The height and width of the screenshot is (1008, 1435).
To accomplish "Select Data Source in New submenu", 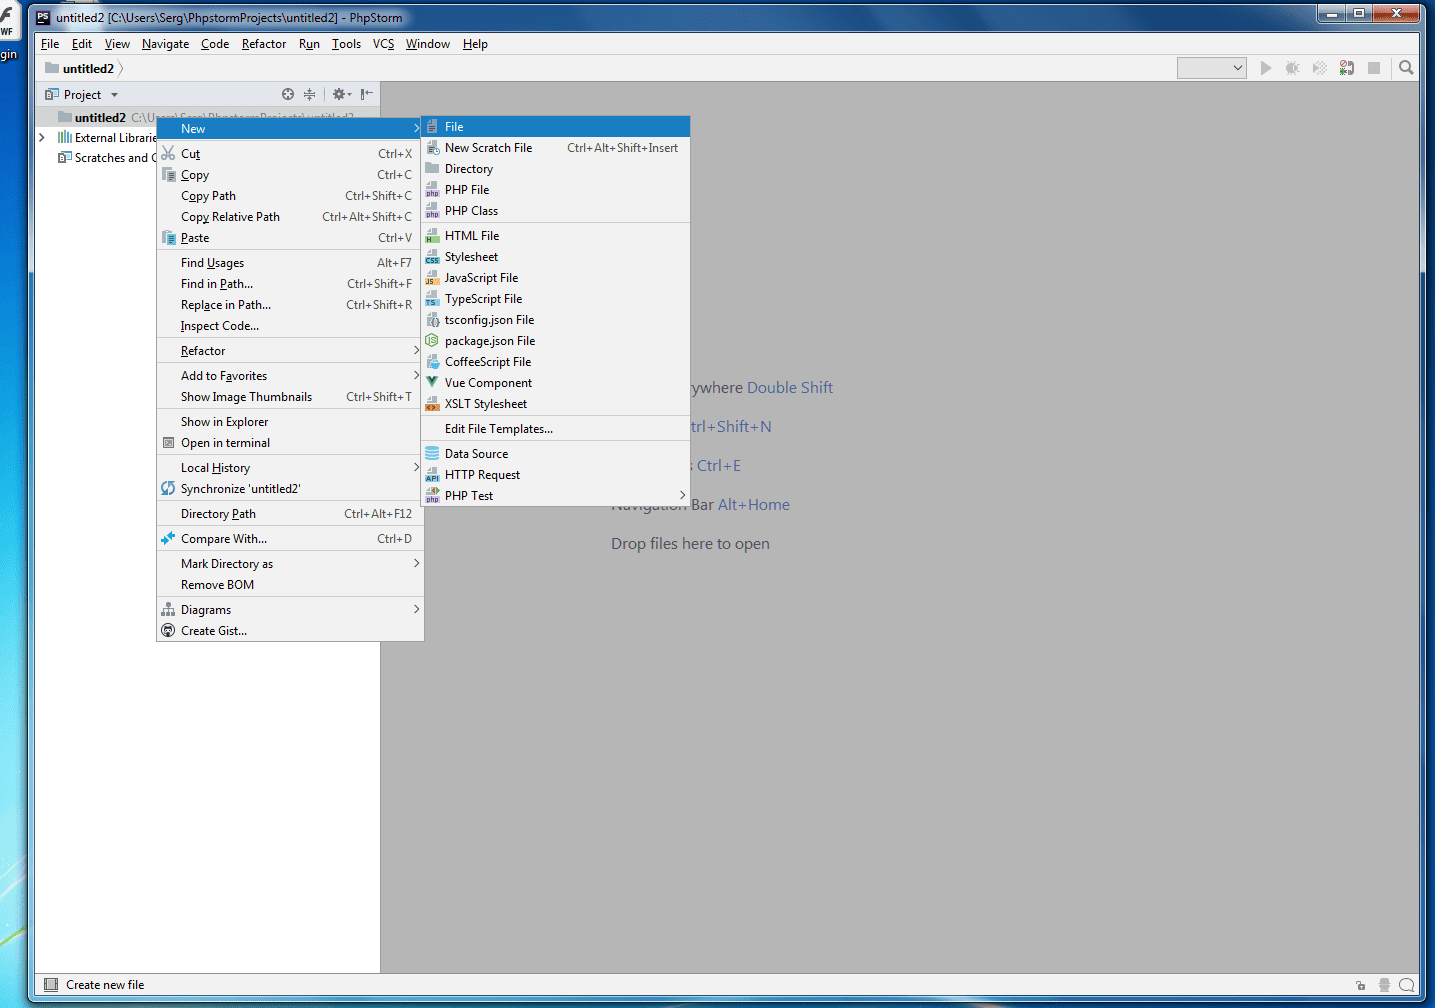I will 555,454.
